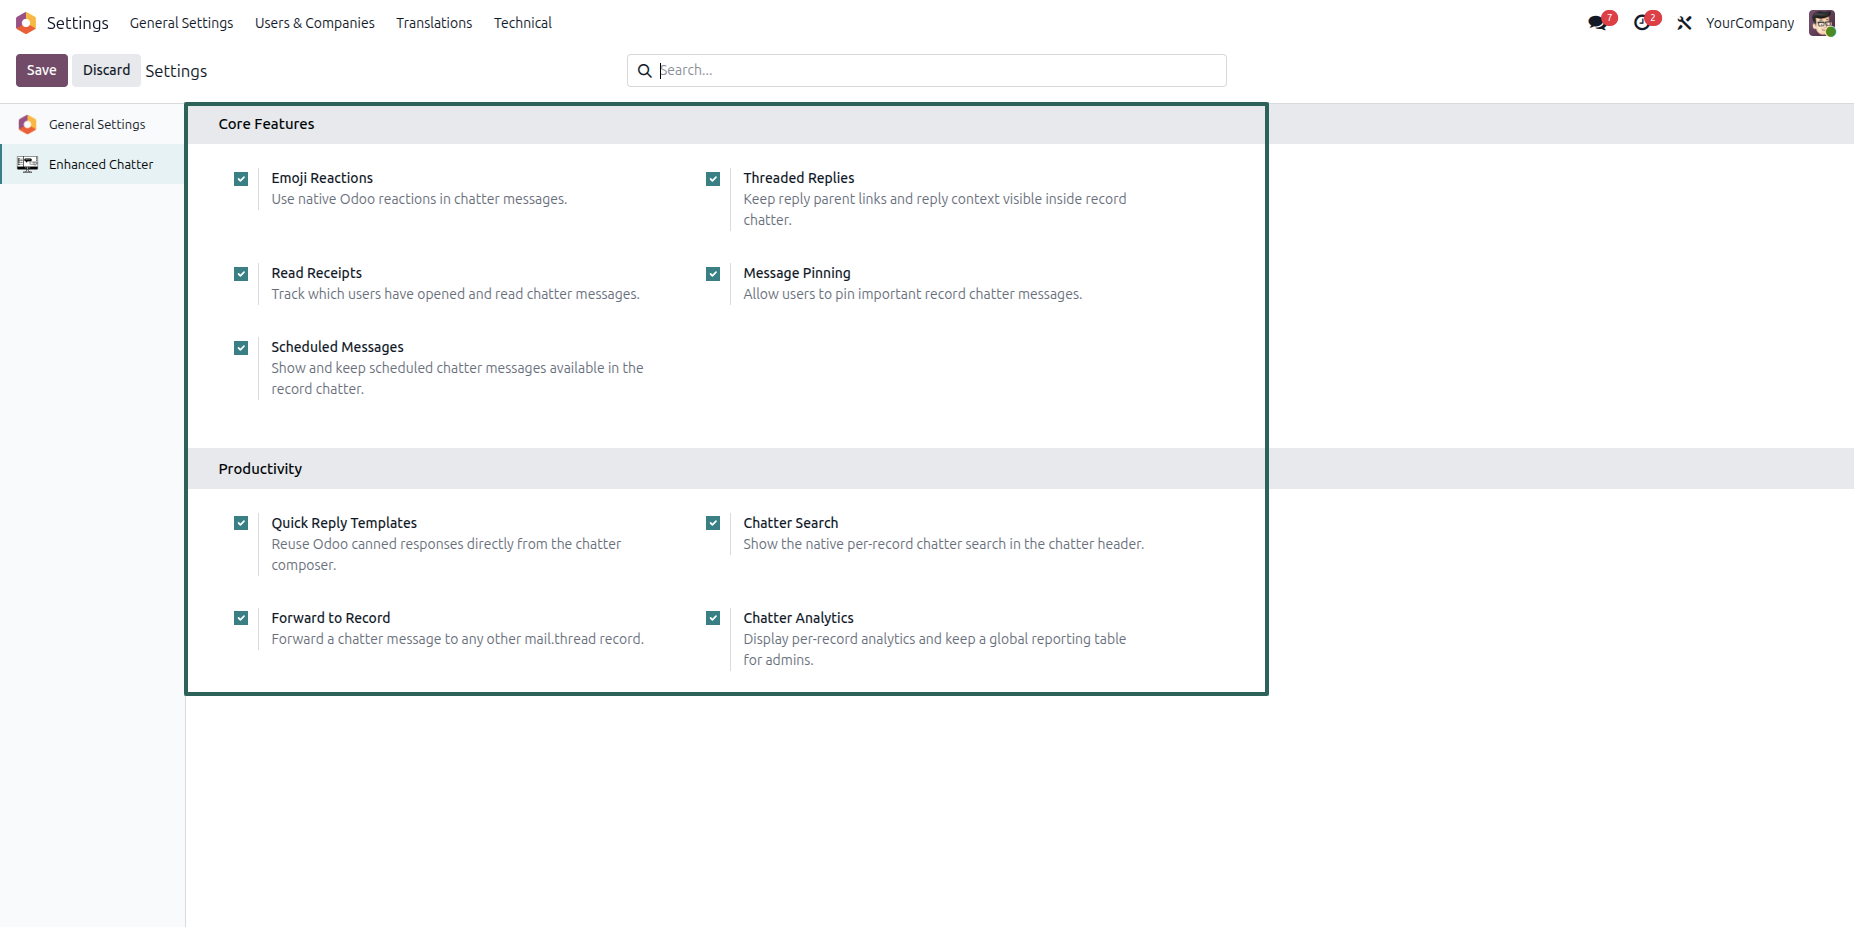Click the Threaded Replies label

(x=799, y=178)
